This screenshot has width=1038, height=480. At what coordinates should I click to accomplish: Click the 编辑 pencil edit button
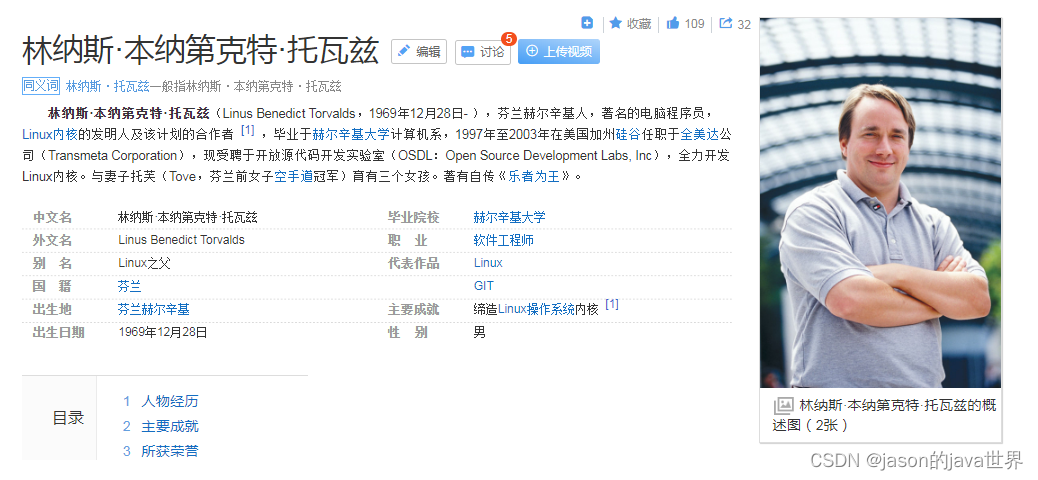[418, 52]
